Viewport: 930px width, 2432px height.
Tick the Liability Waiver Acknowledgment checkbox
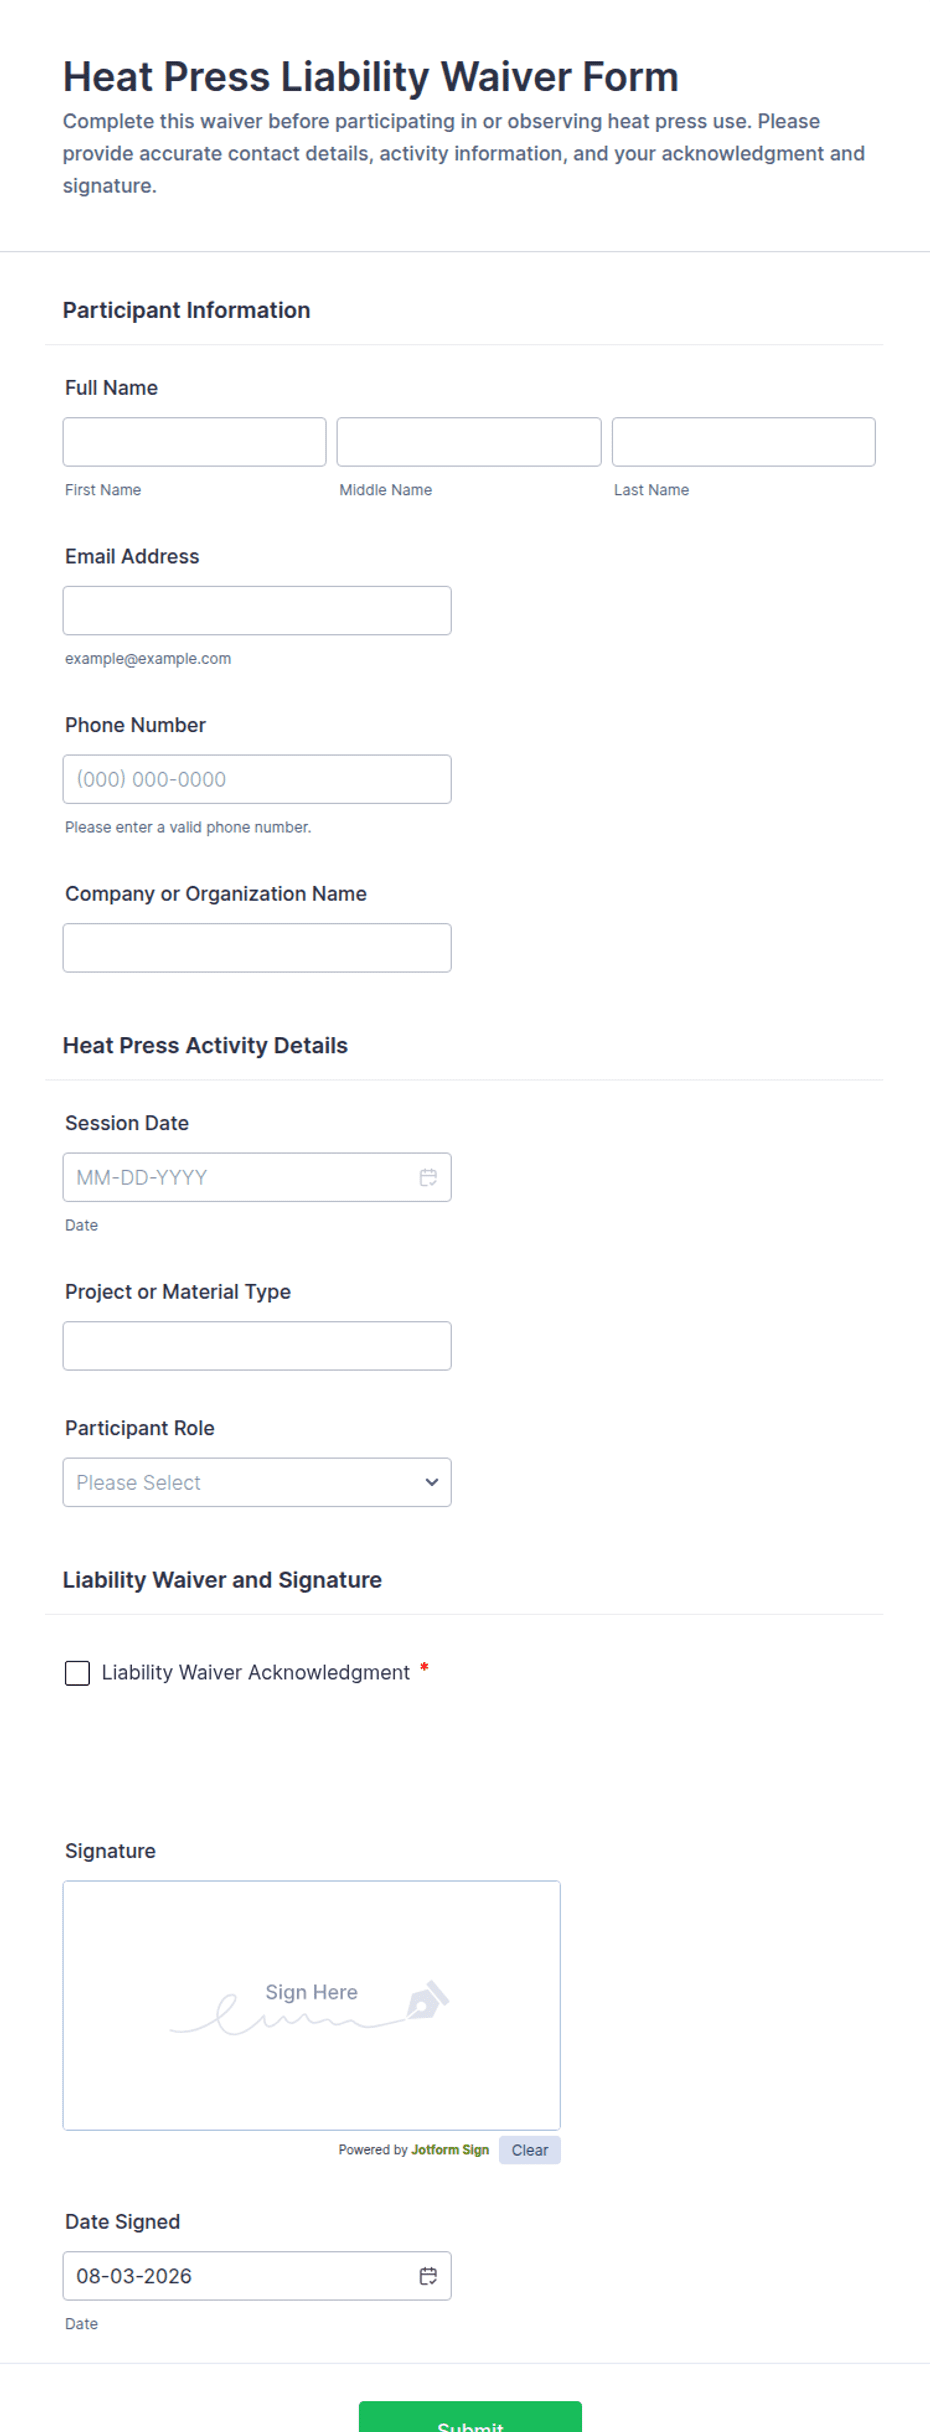point(77,1673)
